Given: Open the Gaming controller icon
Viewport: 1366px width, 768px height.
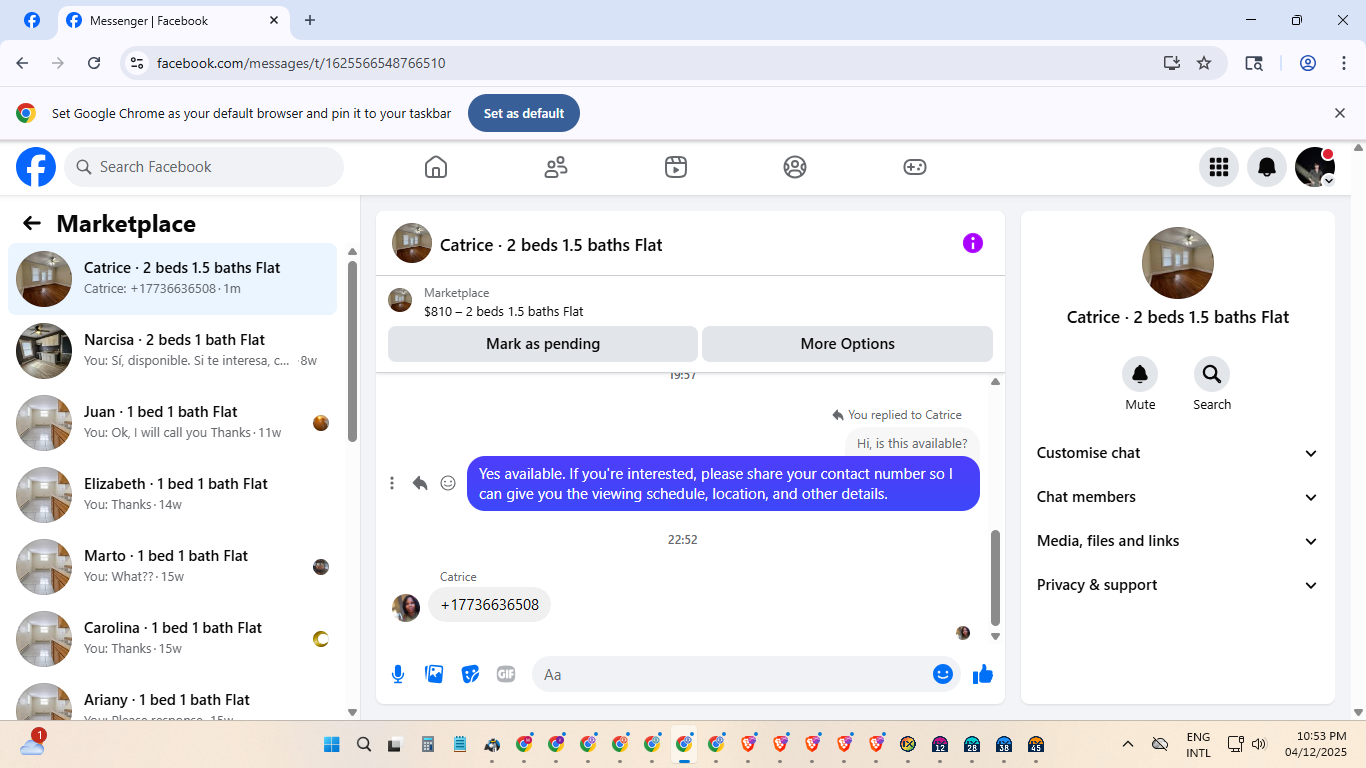Looking at the screenshot, I should tap(915, 167).
